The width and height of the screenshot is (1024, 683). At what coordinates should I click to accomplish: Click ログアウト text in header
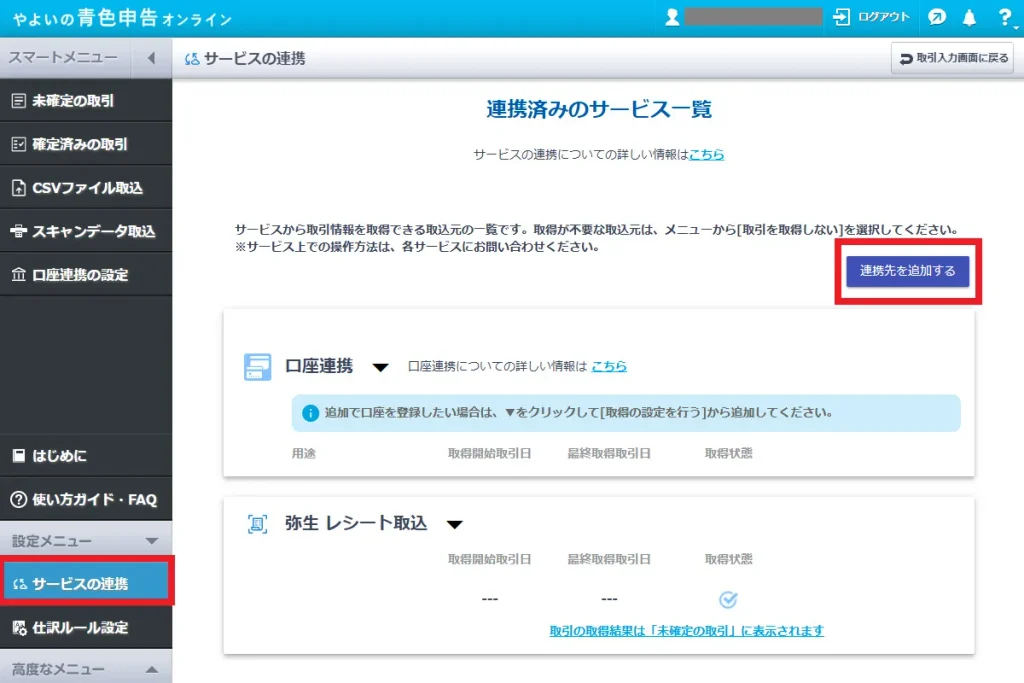(x=884, y=17)
